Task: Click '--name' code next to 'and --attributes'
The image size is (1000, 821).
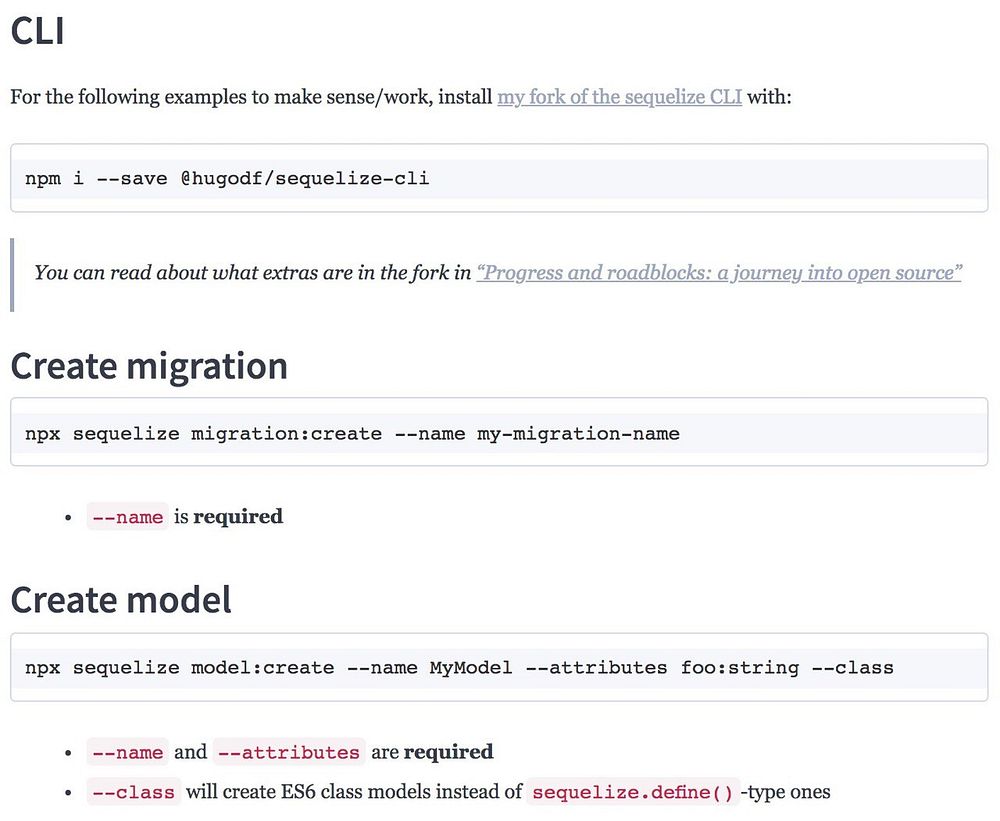Action: pyautogui.click(x=128, y=752)
